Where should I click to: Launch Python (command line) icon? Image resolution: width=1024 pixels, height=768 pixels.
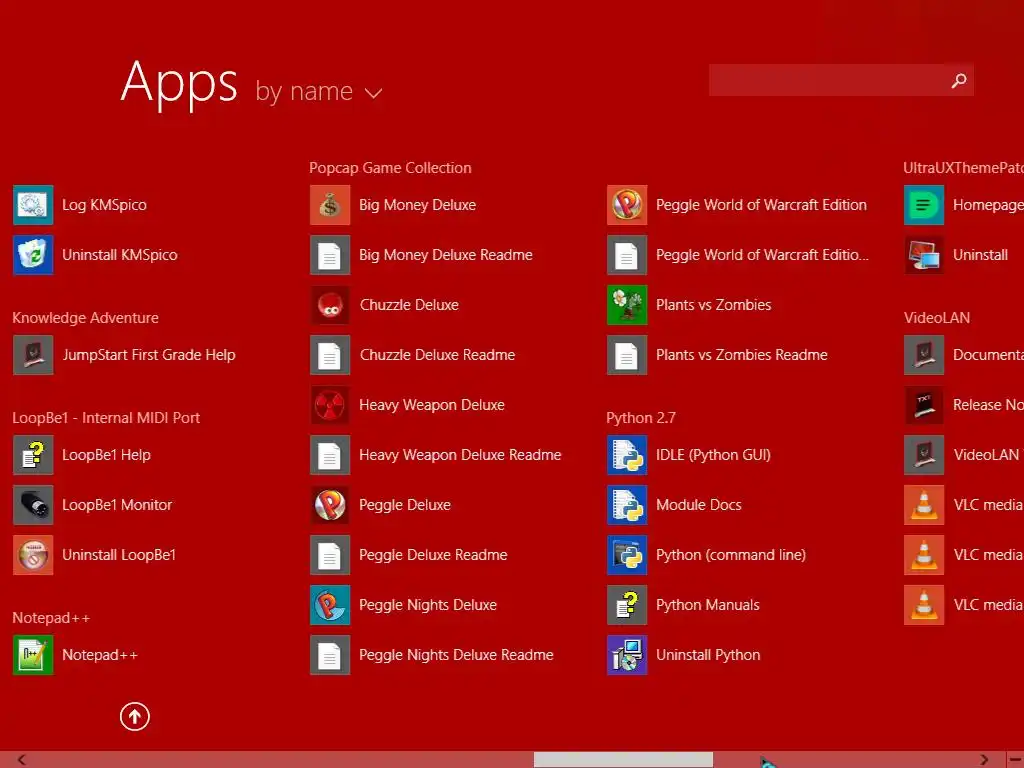point(627,555)
